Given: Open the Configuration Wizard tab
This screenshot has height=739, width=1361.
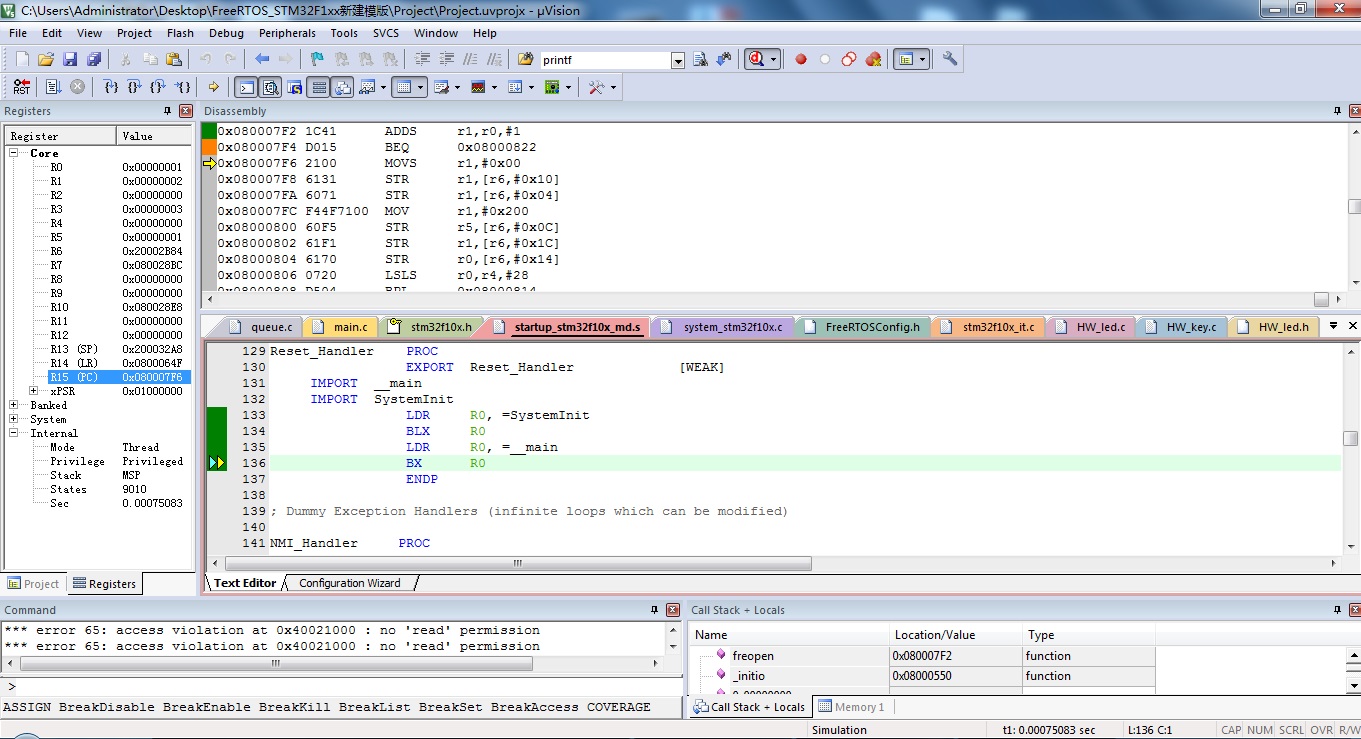Looking at the screenshot, I should pyautogui.click(x=349, y=583).
